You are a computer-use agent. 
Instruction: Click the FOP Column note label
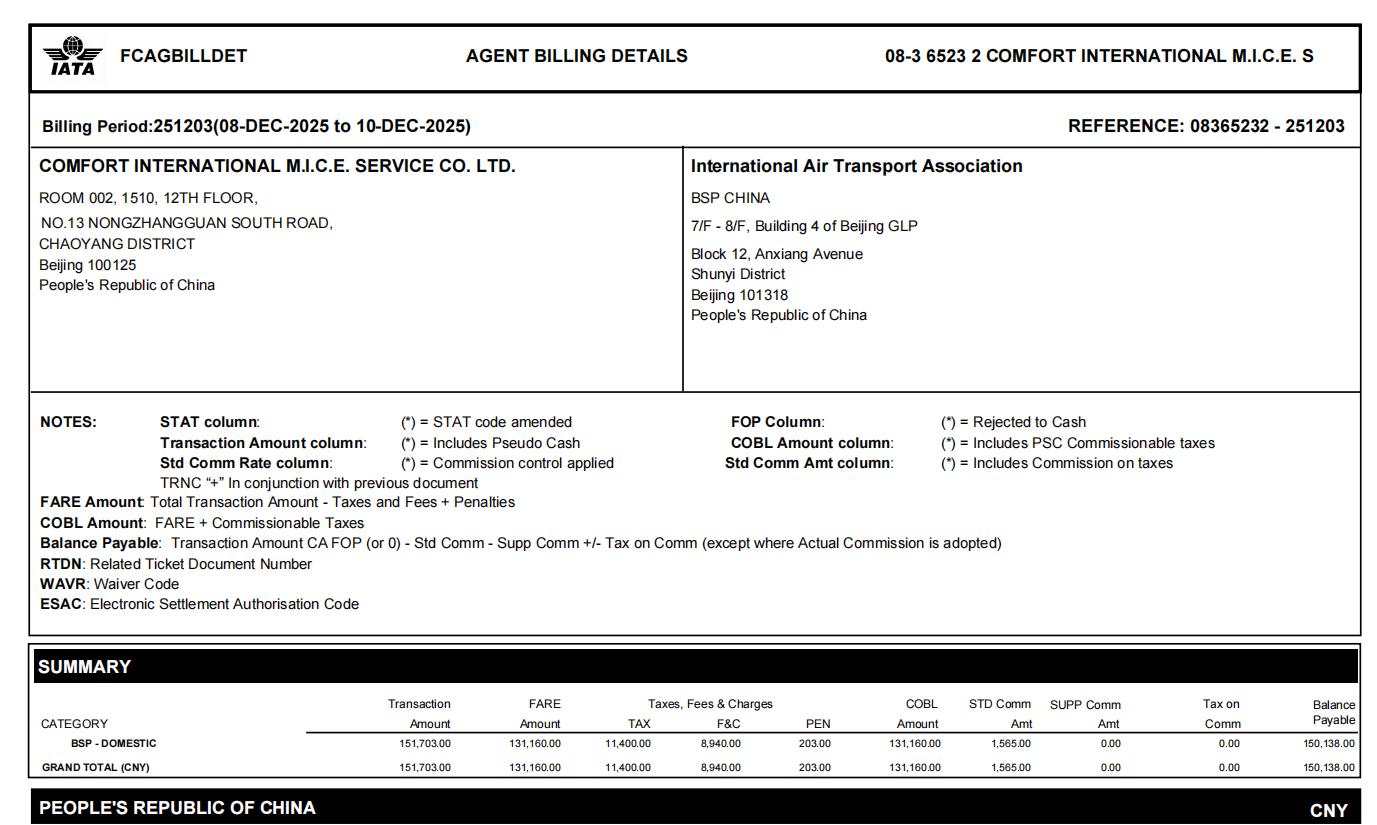click(x=777, y=422)
